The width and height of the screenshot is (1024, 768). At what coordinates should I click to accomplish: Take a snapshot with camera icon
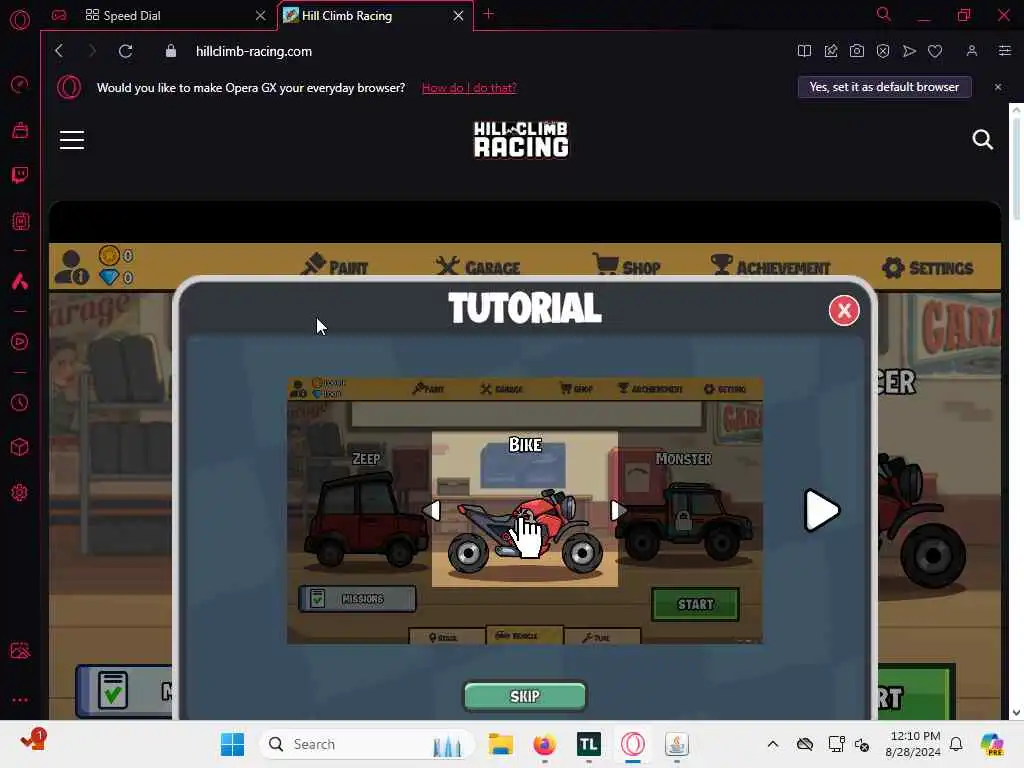(x=857, y=51)
